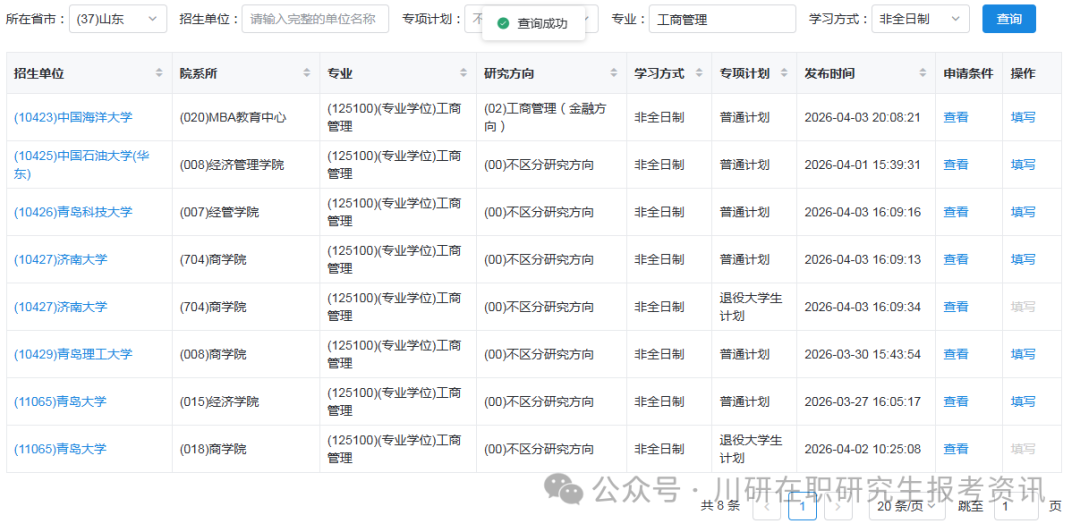Viewport: 1080px width, 532px height.
Task: Open the 20 条/页 page size dropdown
Action: coord(906,507)
